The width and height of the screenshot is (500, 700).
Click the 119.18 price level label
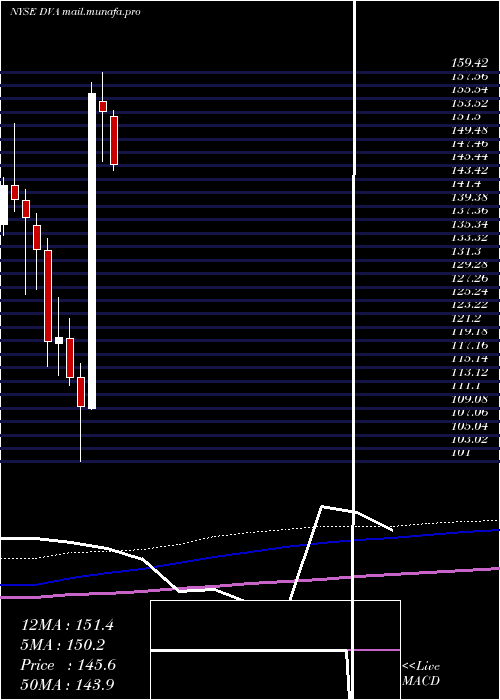469,332
